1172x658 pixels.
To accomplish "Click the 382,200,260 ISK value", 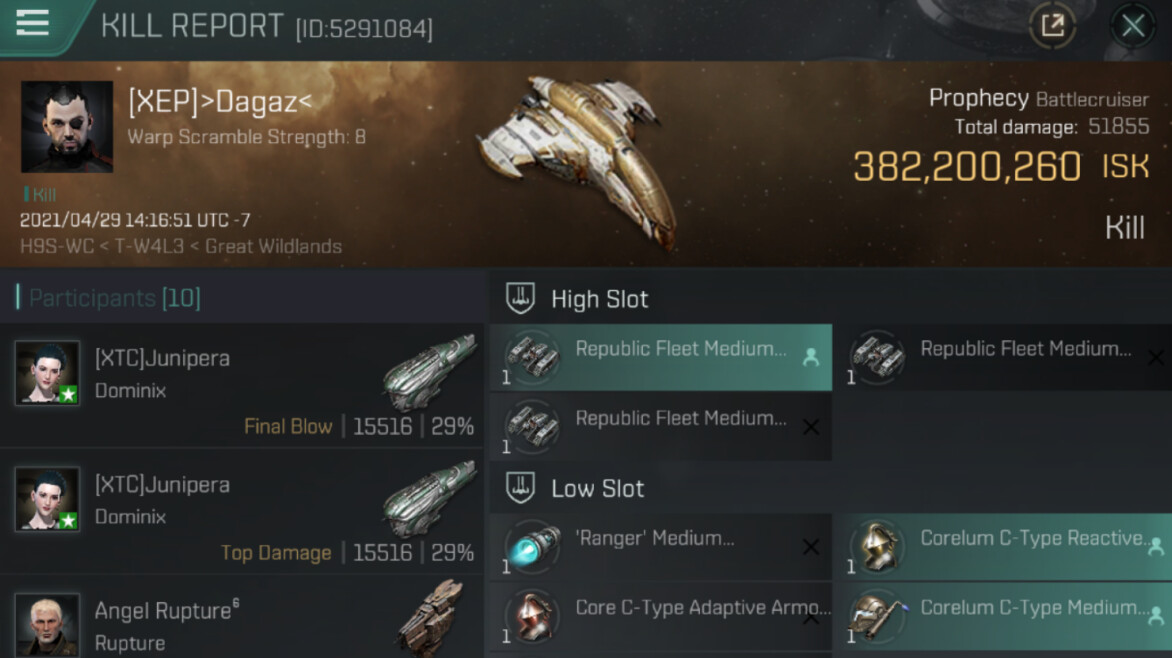I will point(967,168).
